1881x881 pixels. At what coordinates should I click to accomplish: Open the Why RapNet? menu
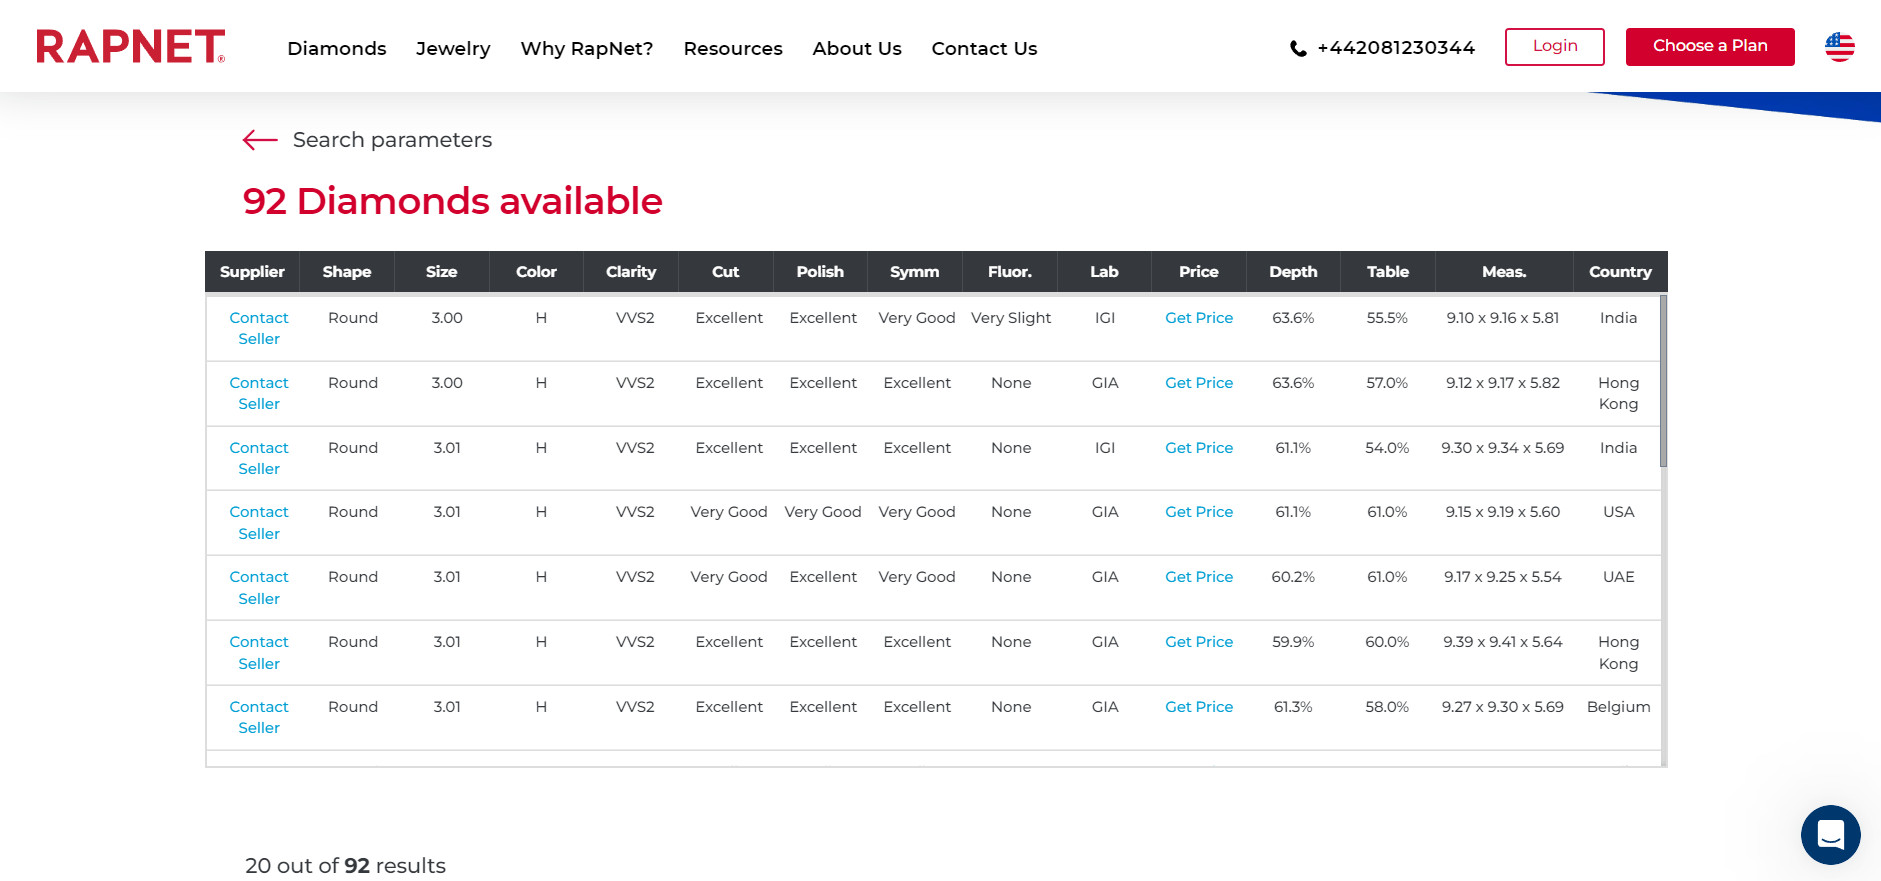[x=587, y=48]
